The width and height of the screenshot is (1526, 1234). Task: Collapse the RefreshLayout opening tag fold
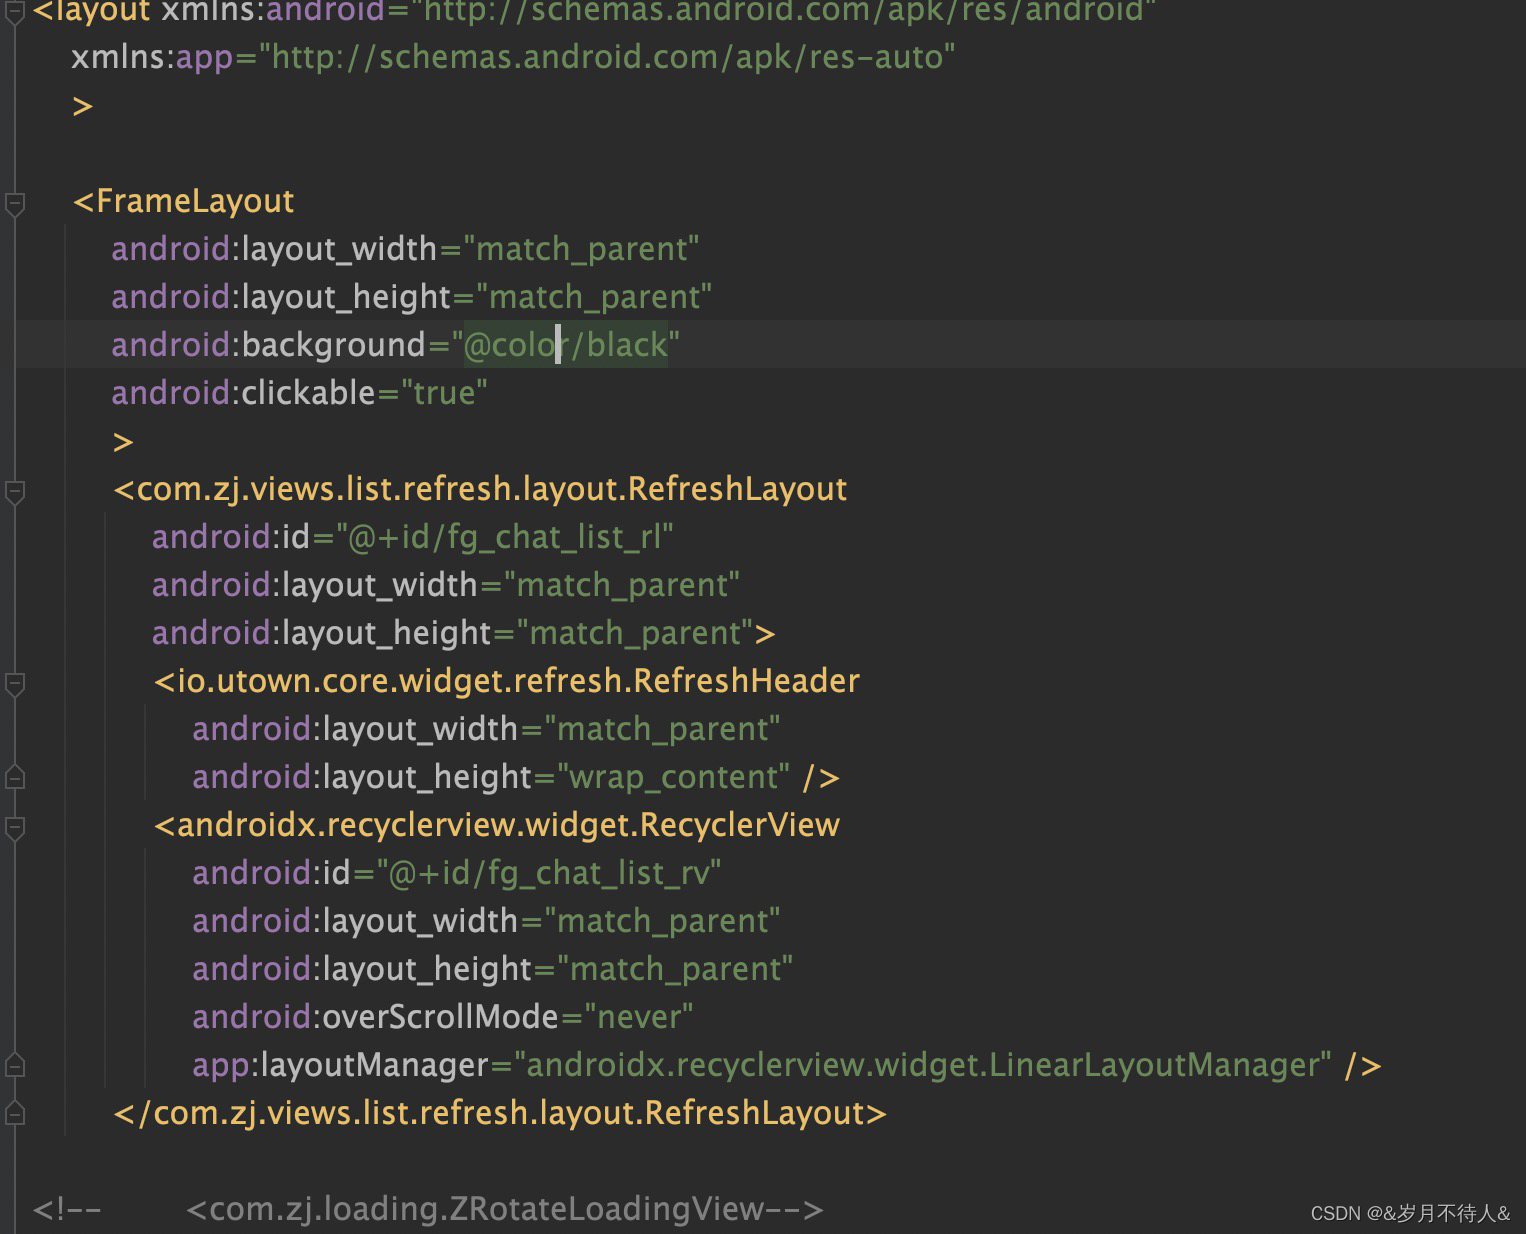click(x=15, y=491)
